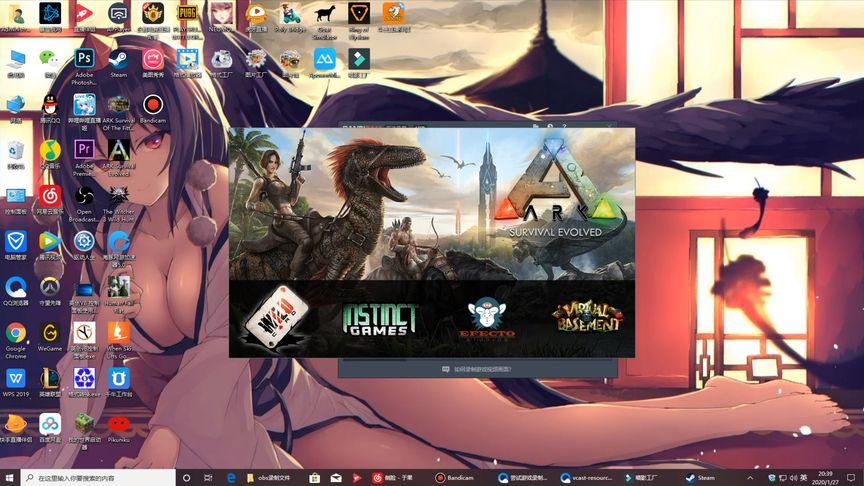Open The Witcher 3 Wild Hunt shortcut
The image size is (864, 486).
click(118, 195)
